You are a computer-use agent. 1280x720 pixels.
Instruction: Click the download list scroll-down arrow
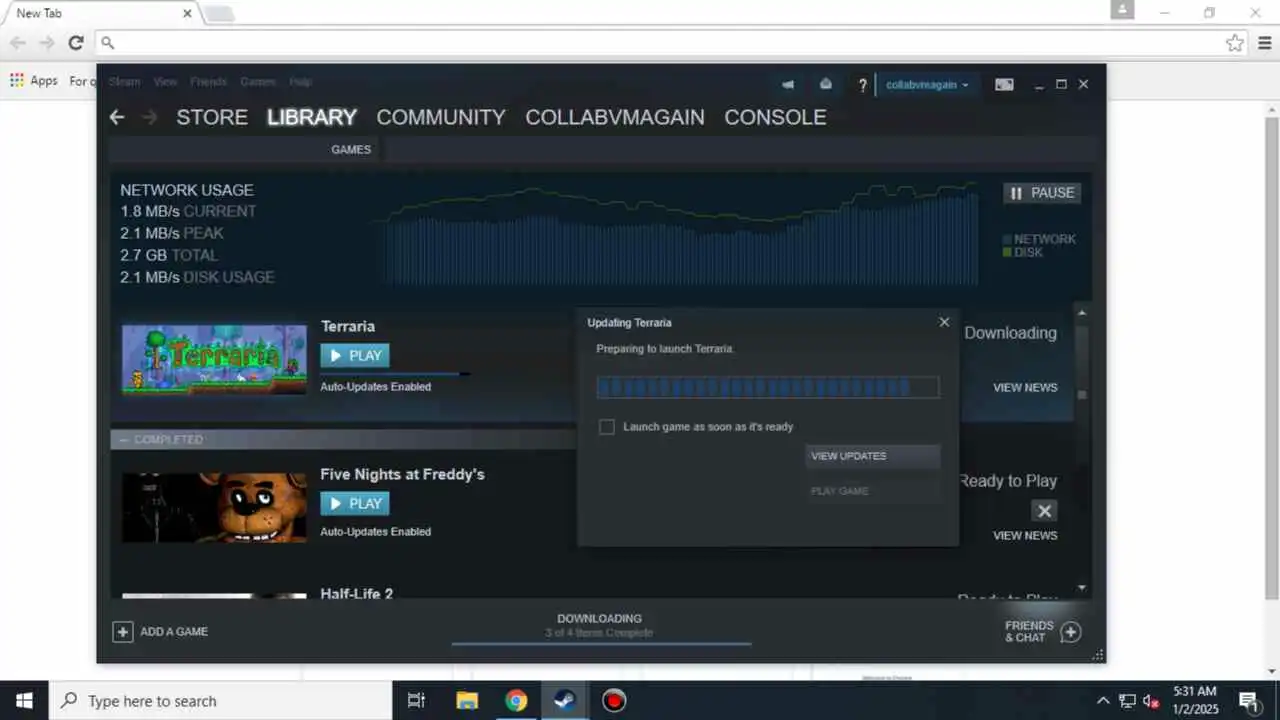click(x=1082, y=588)
